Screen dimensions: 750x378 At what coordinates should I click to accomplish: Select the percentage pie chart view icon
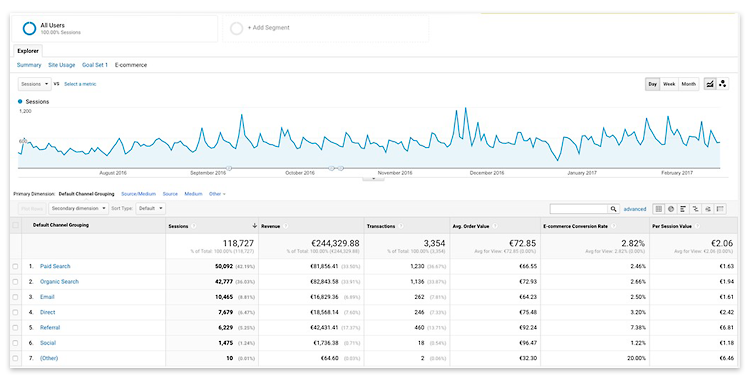(671, 209)
